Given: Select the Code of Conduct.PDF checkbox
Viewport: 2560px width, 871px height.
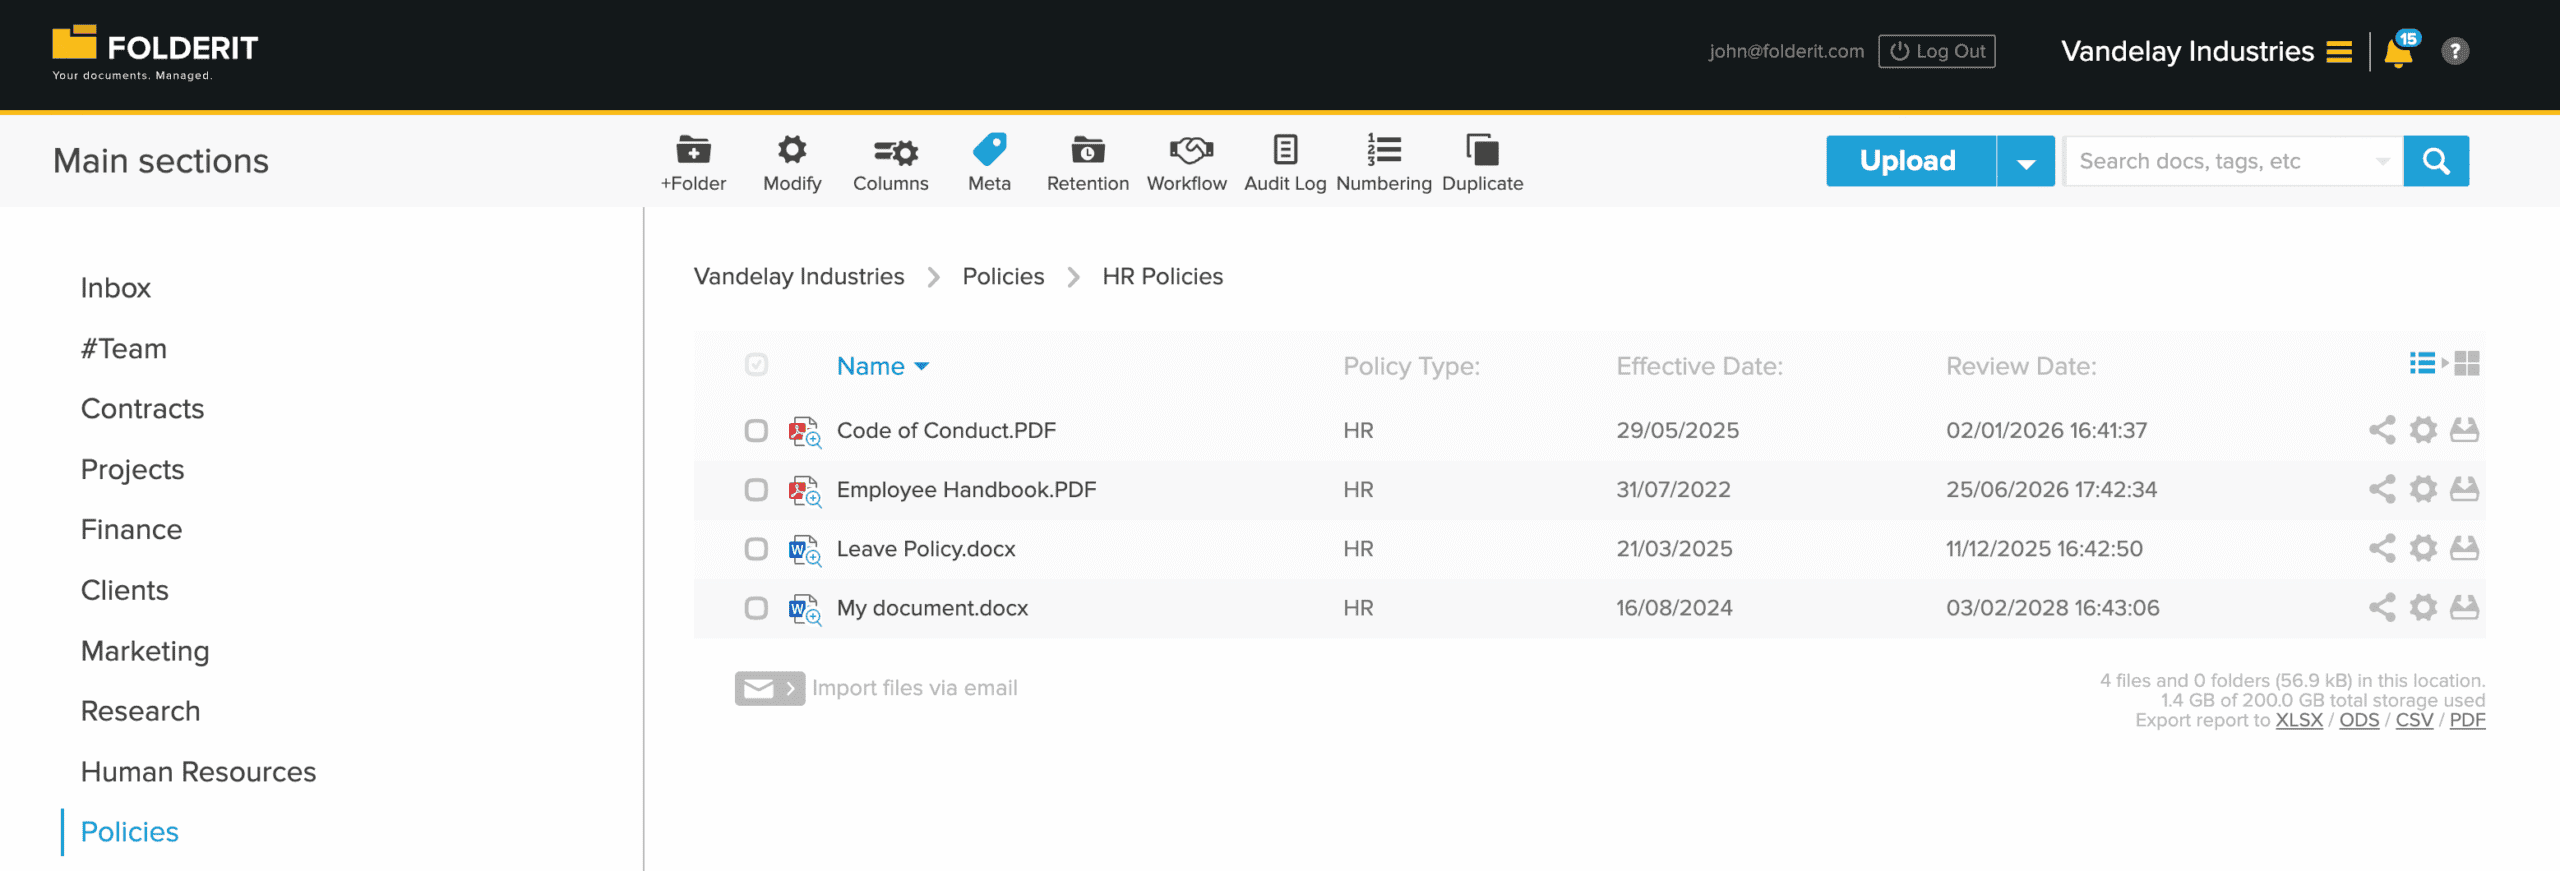Looking at the screenshot, I should pos(756,430).
